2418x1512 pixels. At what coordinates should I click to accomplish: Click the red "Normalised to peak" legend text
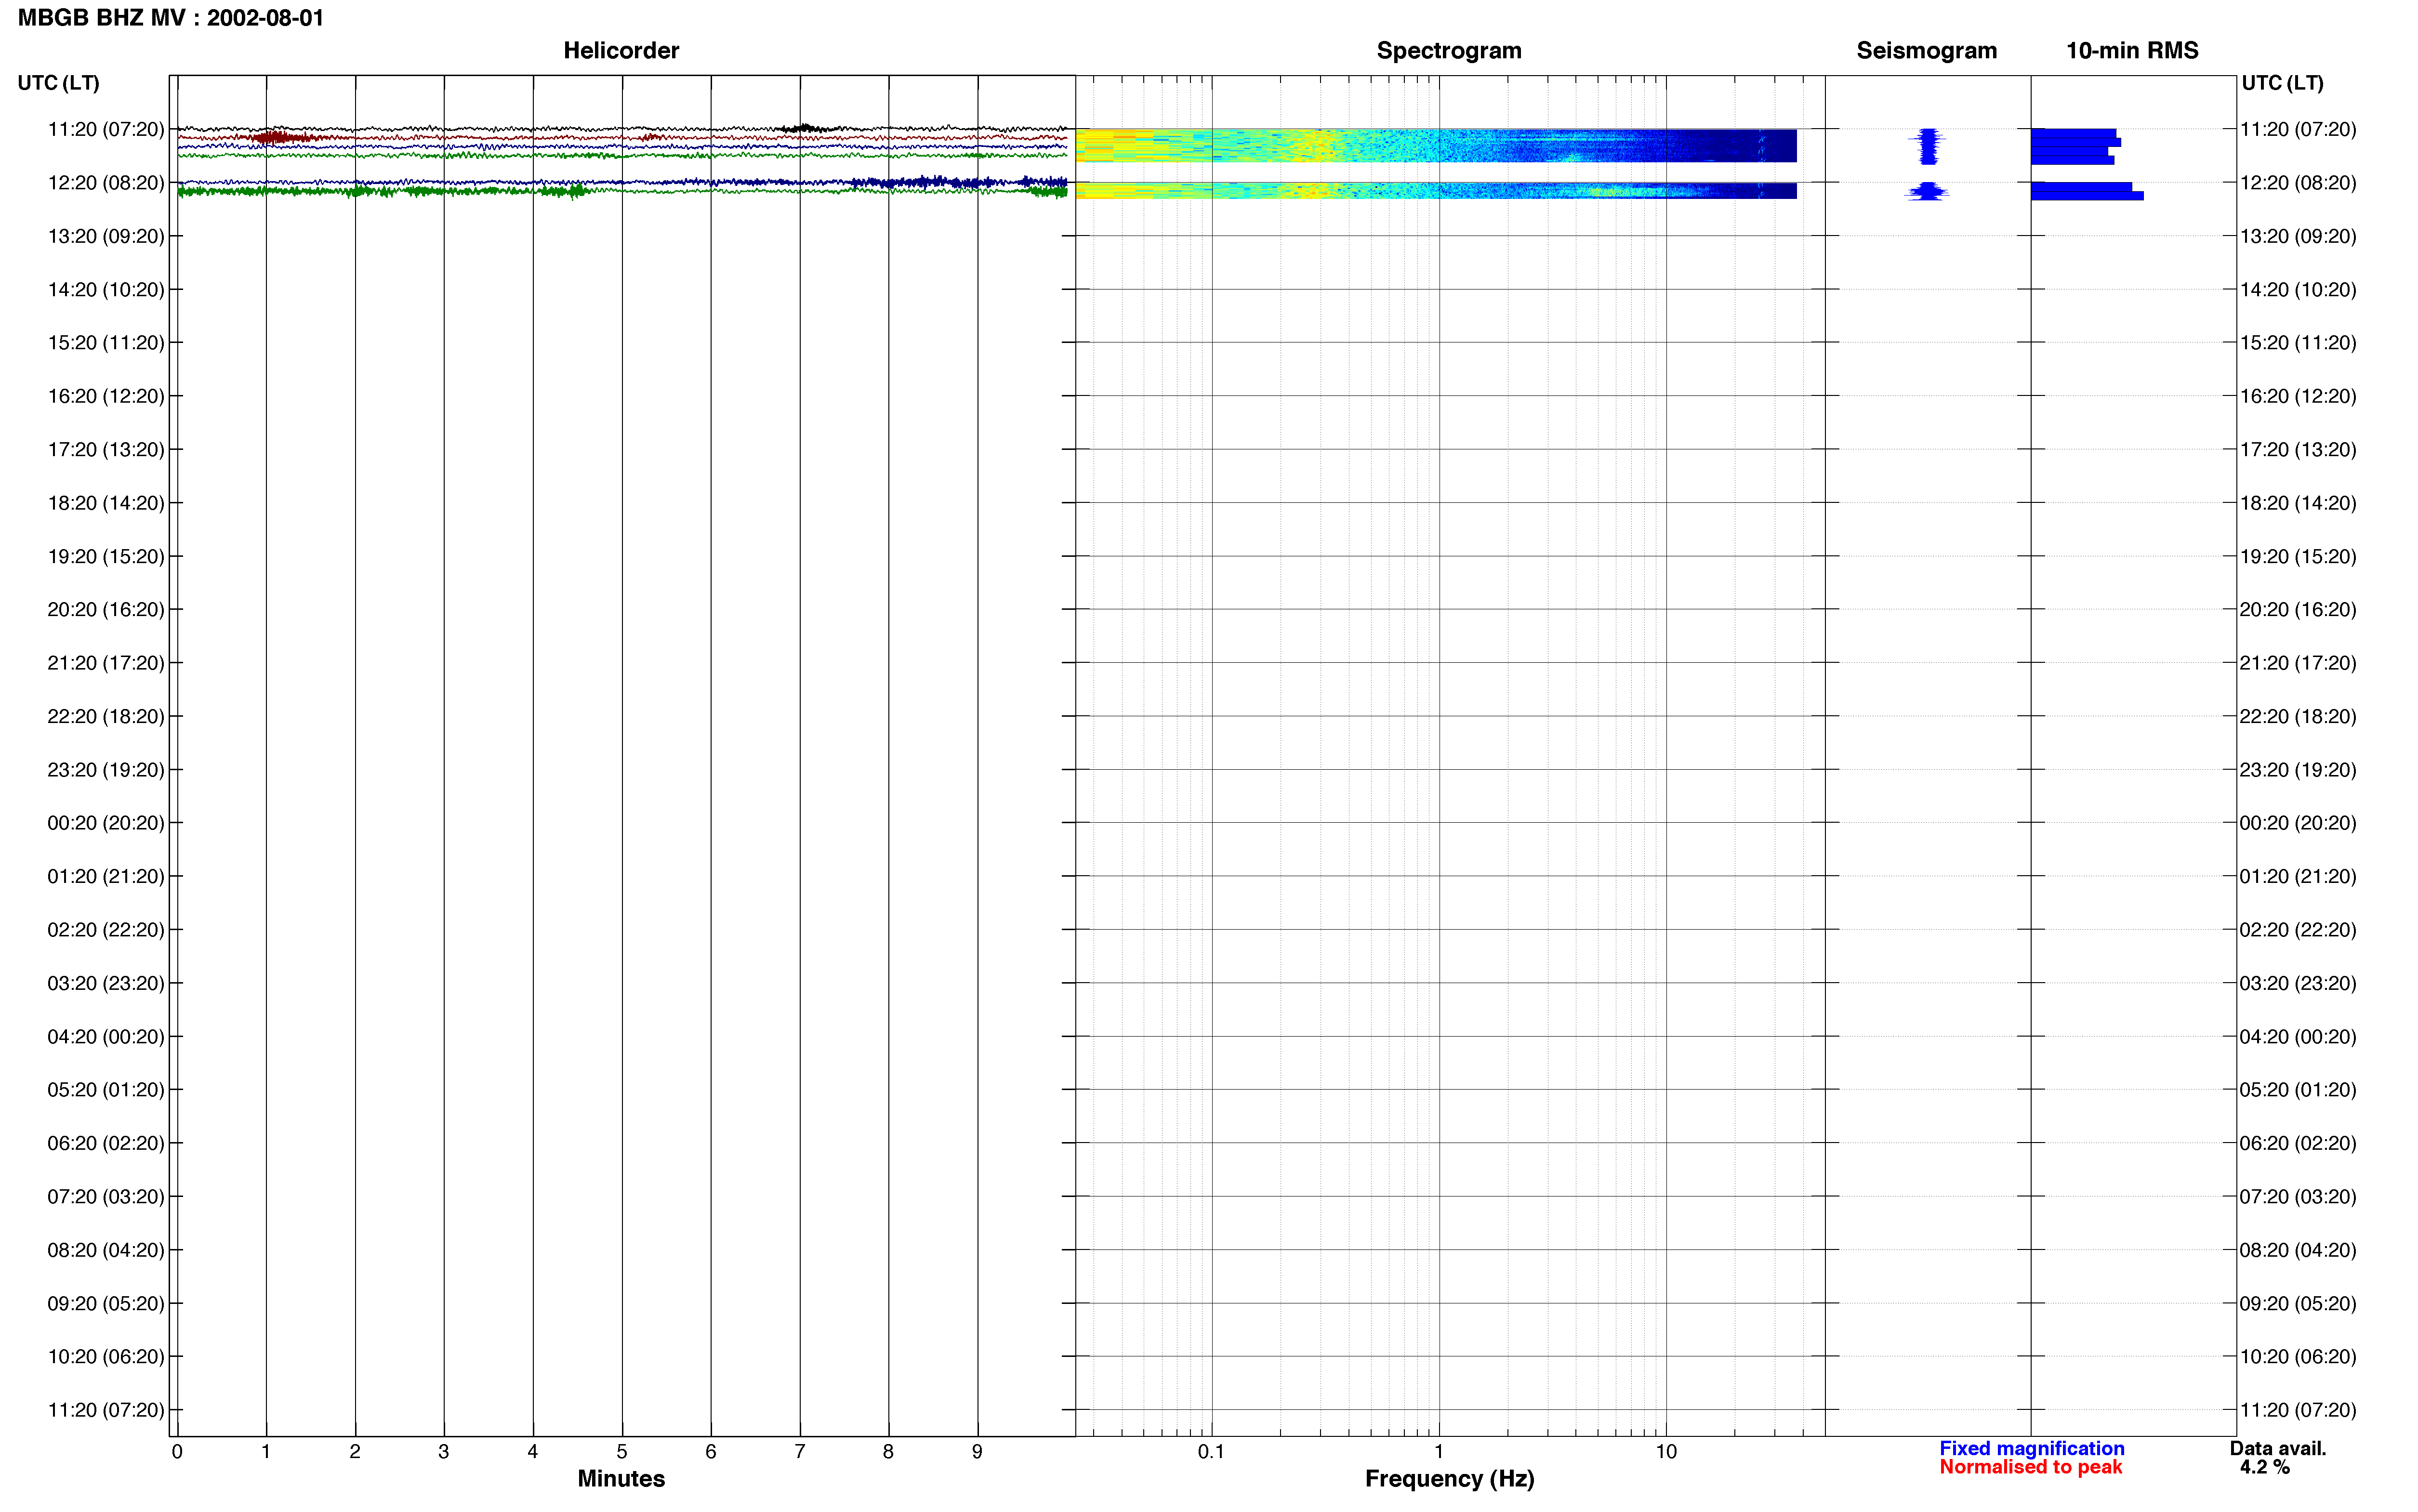(2030, 1467)
